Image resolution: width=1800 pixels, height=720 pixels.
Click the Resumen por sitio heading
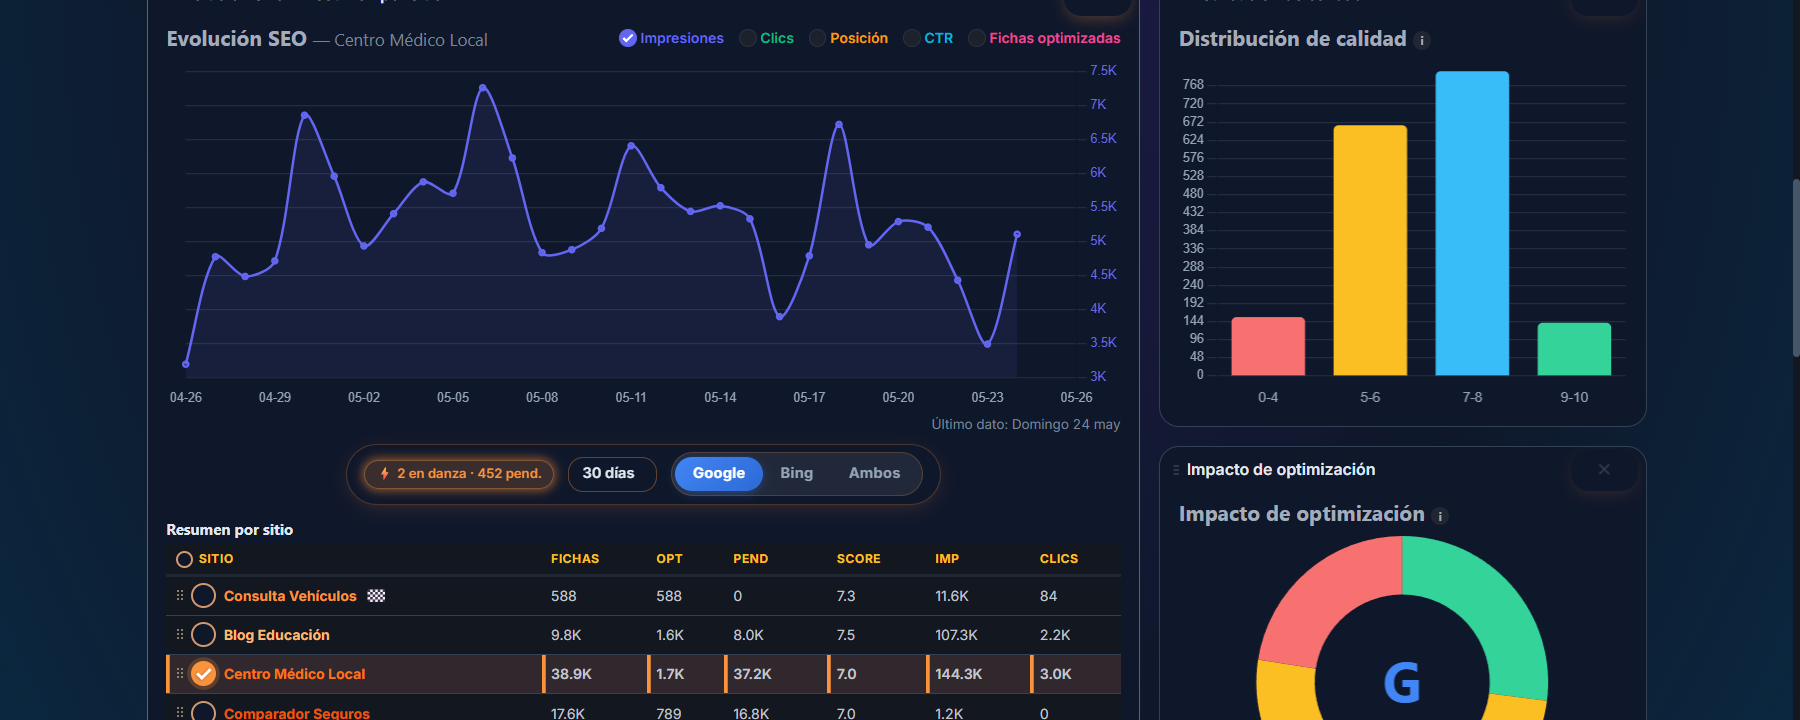click(230, 530)
